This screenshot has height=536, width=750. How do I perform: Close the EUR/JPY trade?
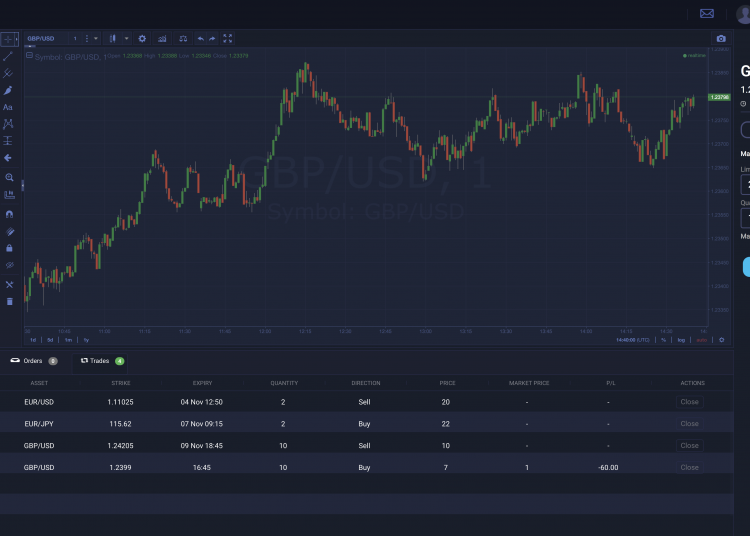pos(689,424)
